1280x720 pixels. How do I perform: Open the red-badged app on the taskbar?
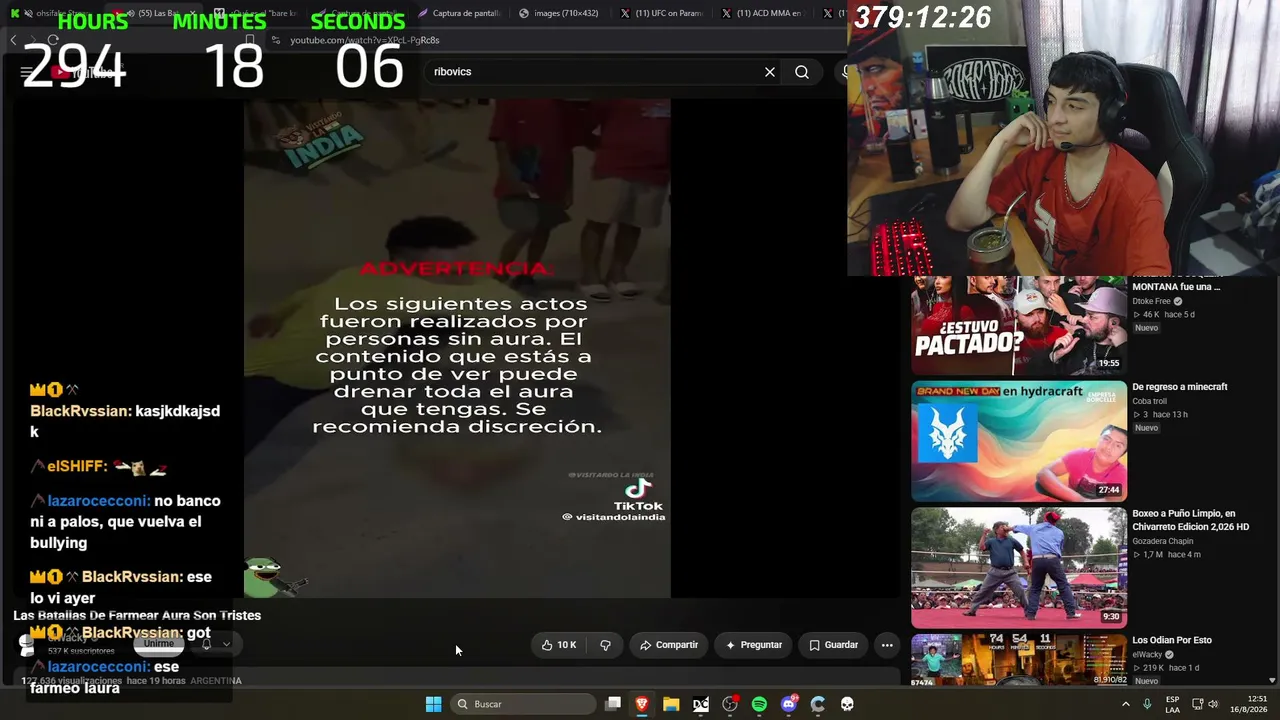click(x=730, y=704)
